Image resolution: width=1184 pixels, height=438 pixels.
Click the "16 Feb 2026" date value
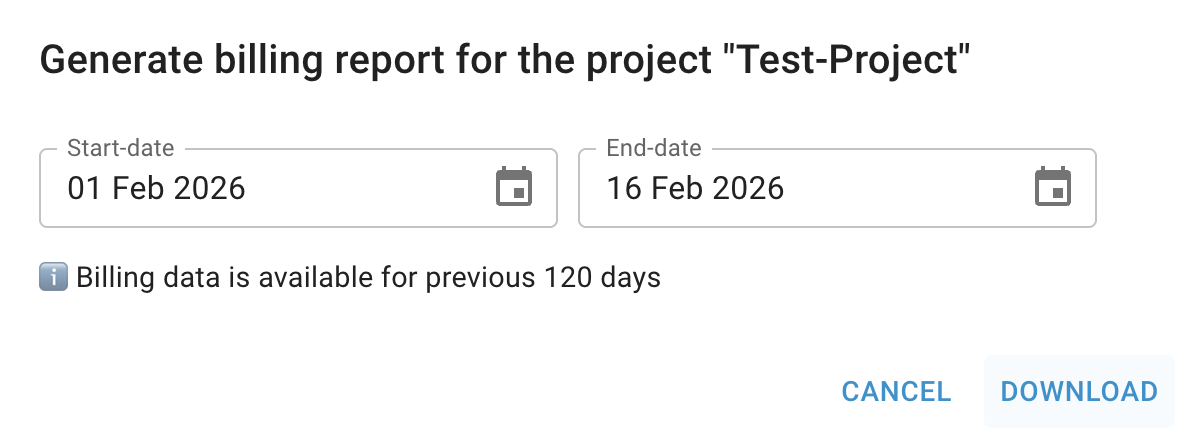[x=696, y=188]
